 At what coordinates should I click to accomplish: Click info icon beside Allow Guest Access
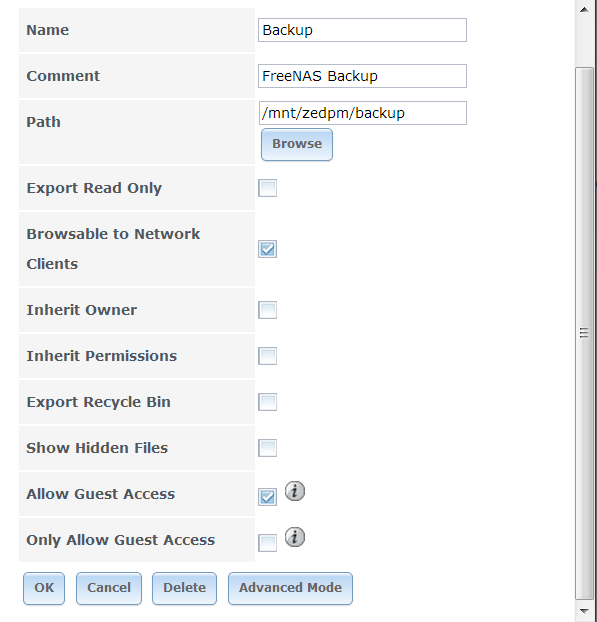click(x=295, y=491)
